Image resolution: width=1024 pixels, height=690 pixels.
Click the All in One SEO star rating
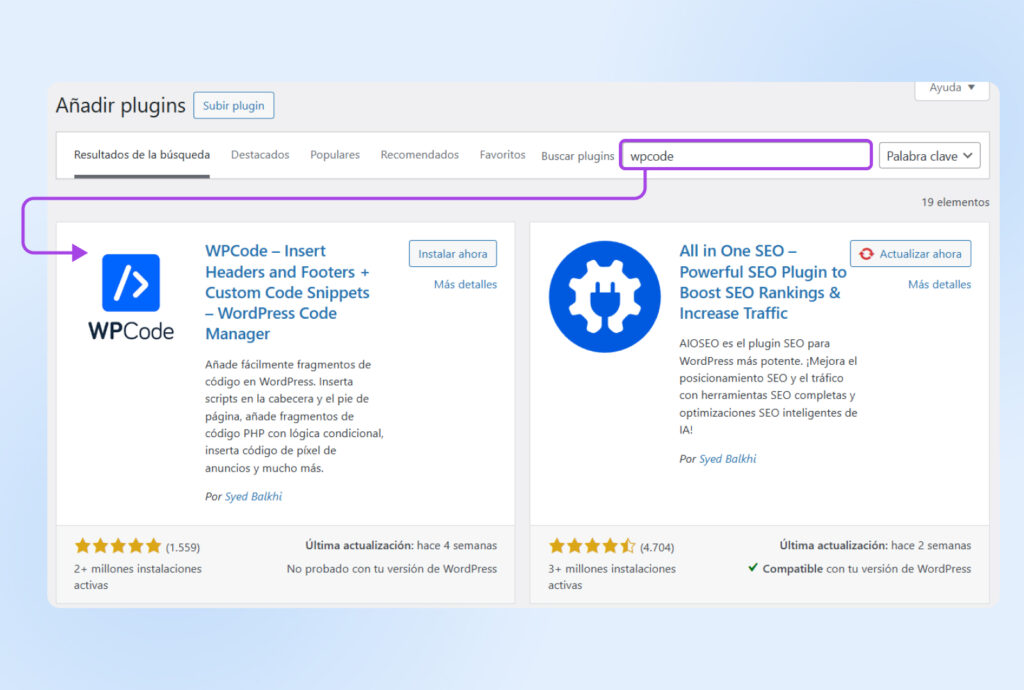click(x=592, y=546)
